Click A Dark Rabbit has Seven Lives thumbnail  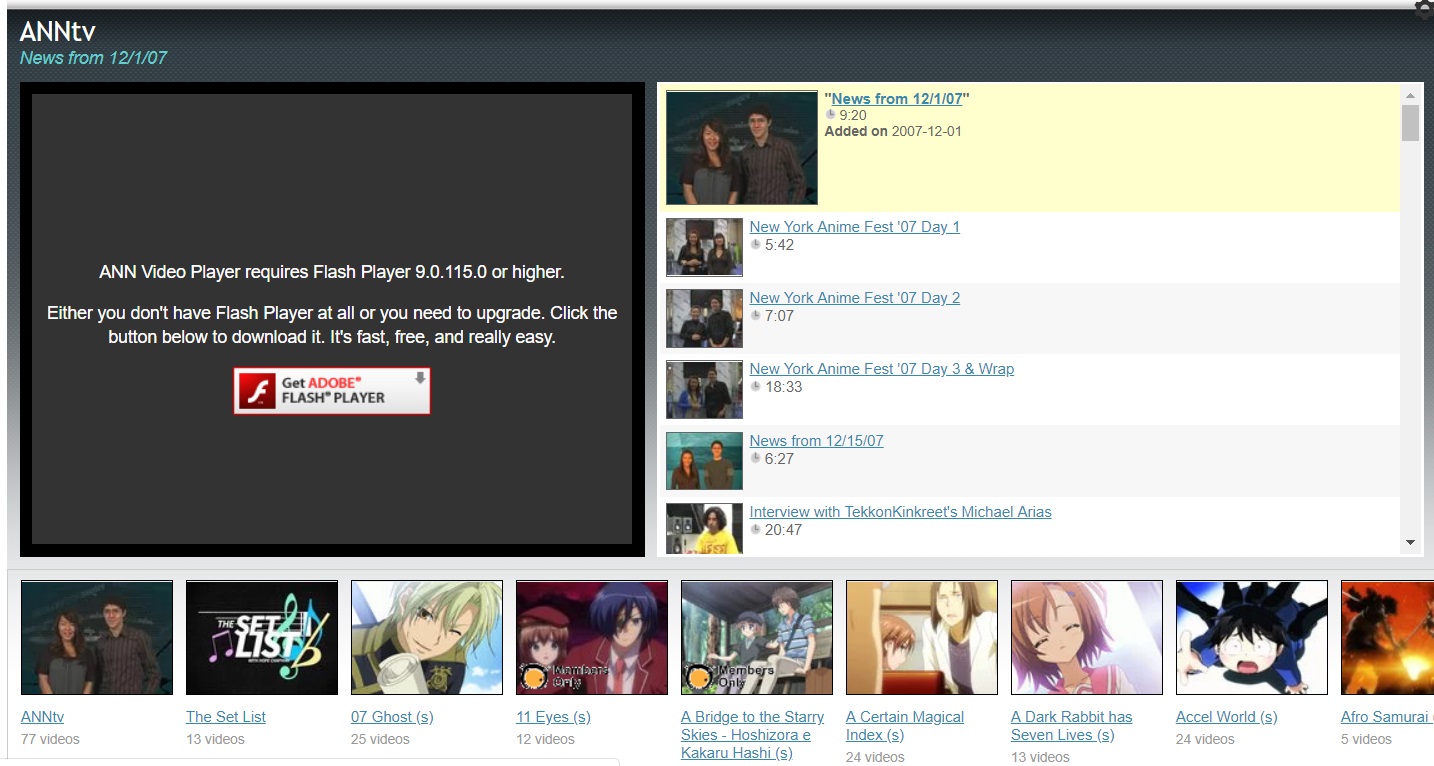1087,638
